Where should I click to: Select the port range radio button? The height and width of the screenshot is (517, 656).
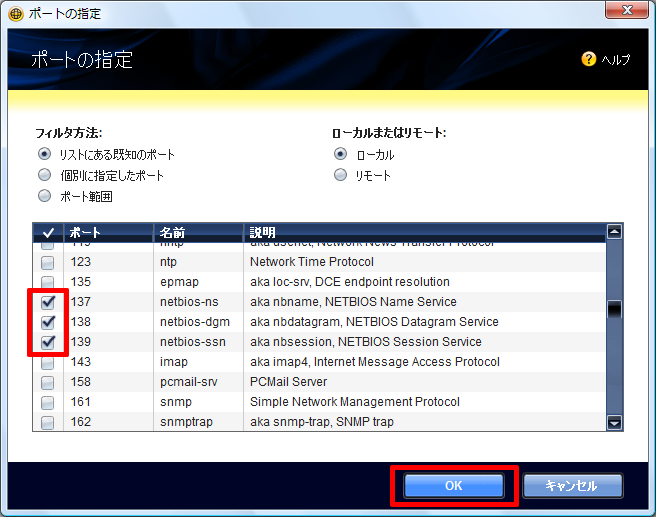pyautogui.click(x=44, y=196)
